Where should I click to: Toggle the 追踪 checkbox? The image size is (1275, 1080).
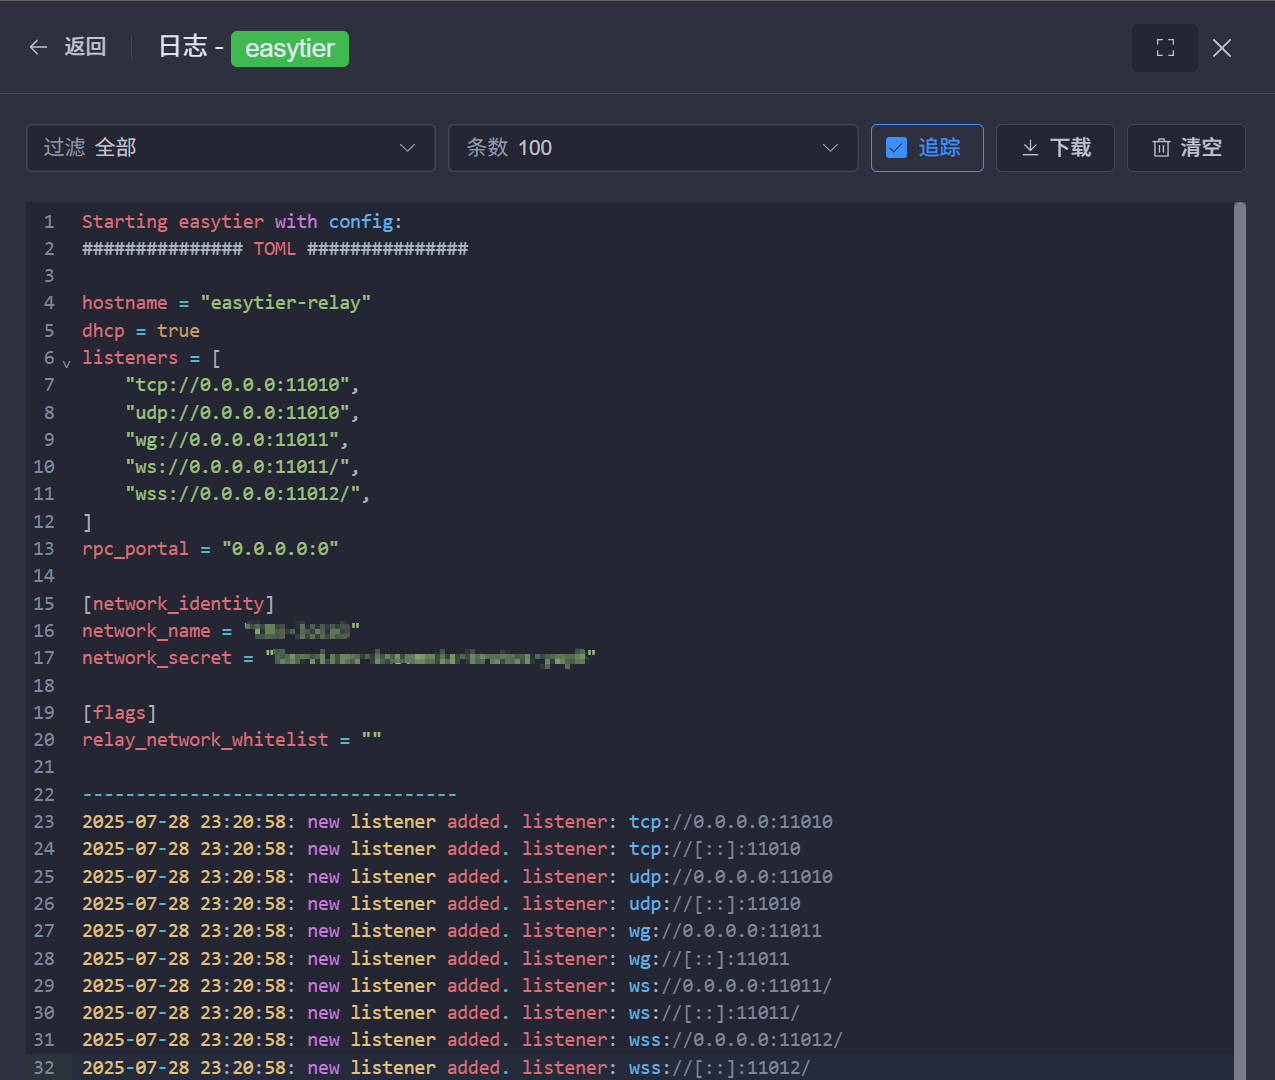897,148
